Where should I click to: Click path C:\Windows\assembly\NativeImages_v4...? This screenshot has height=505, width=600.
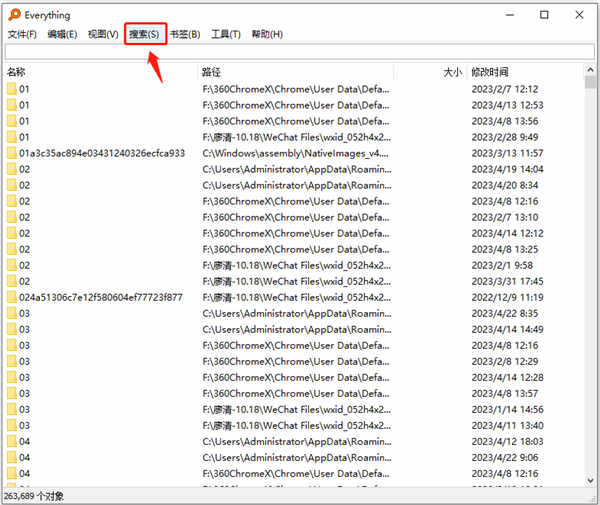coord(296,153)
